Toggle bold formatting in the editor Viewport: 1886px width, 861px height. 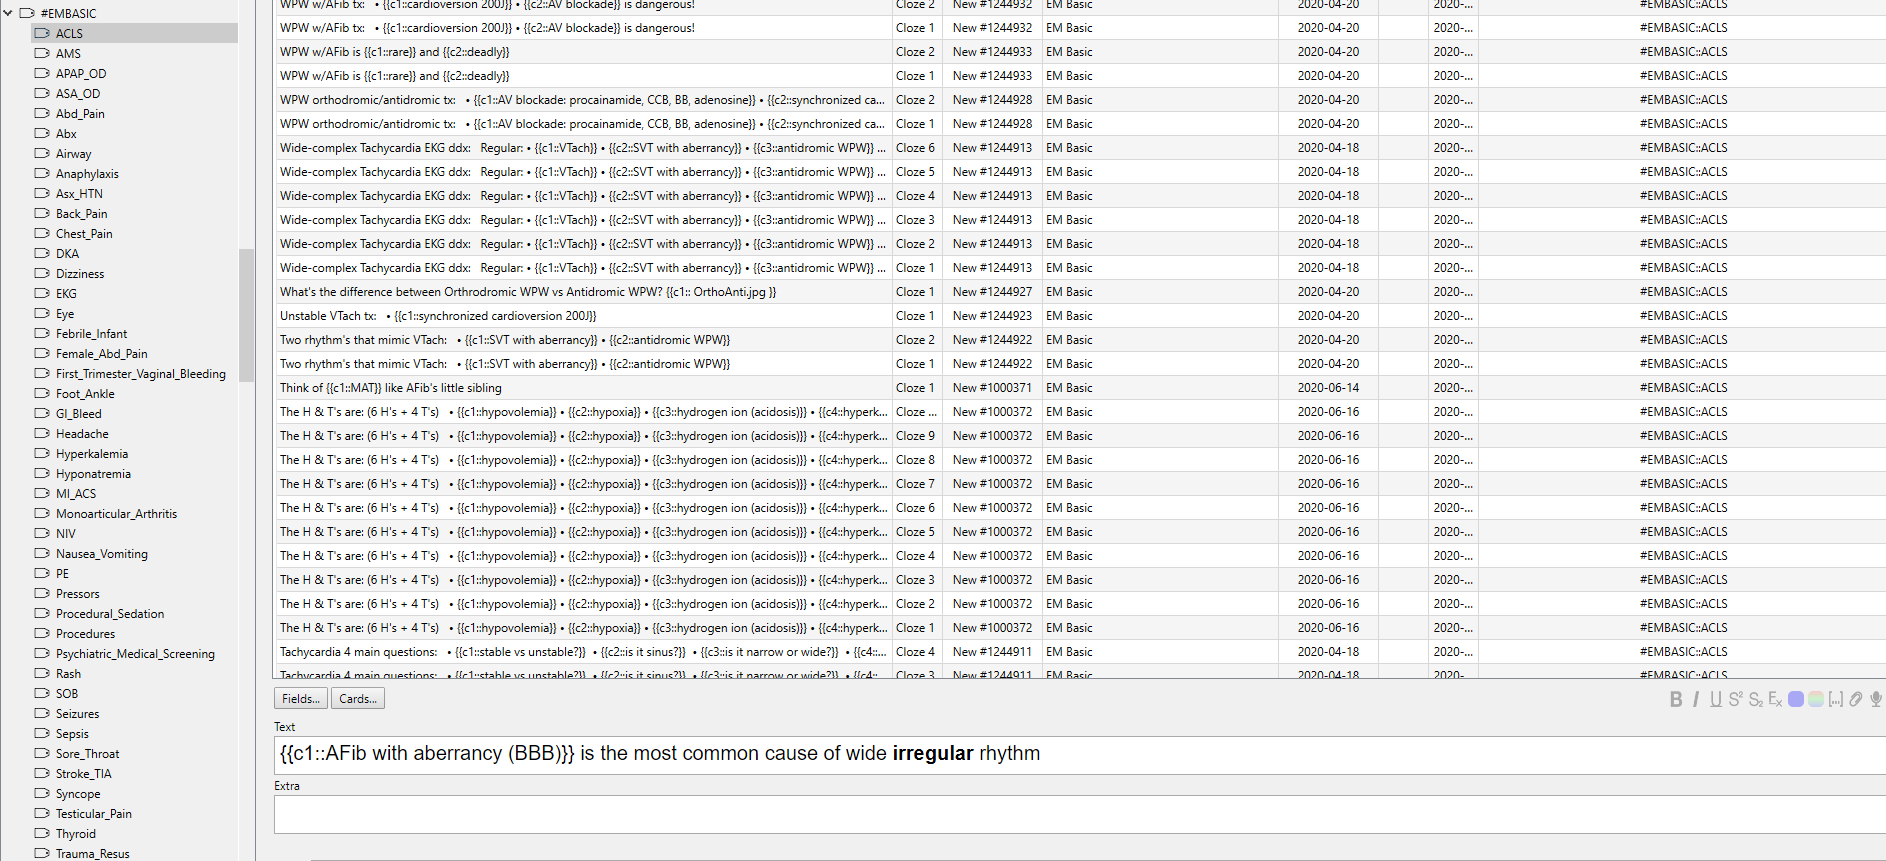click(x=1676, y=699)
